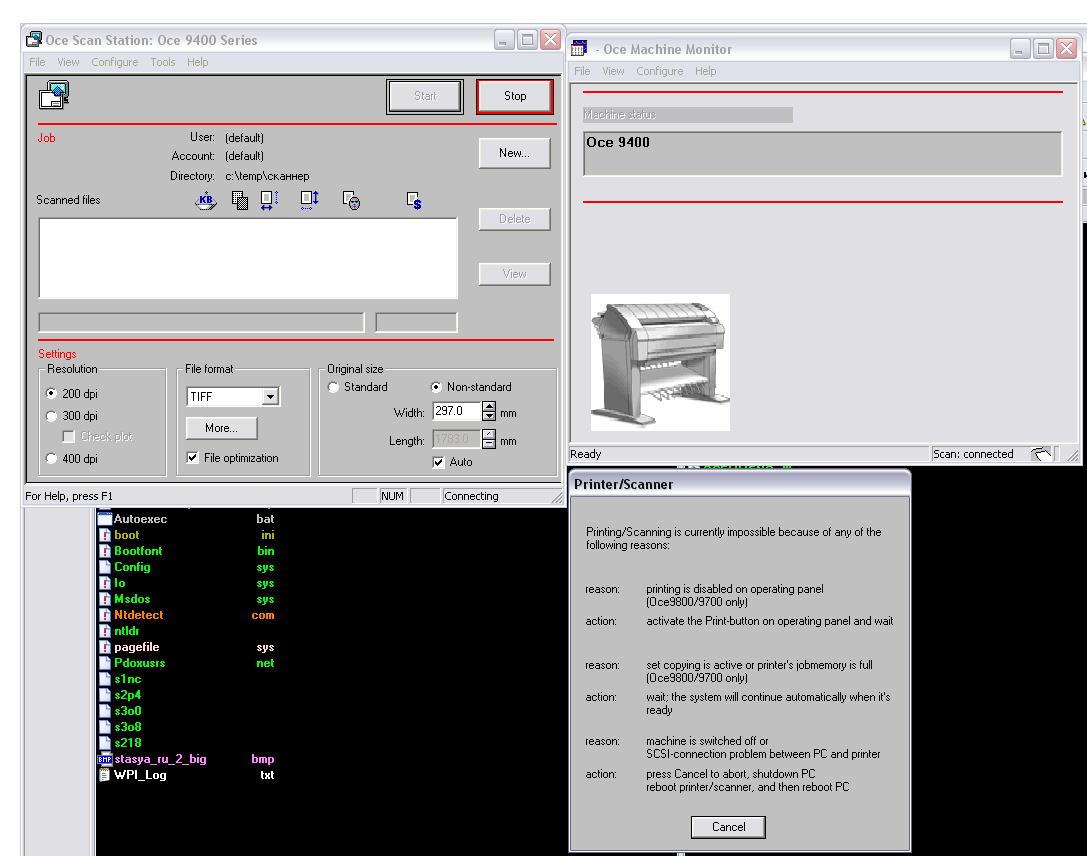Click the connection icon in Machine Monitor status bar
Image resolution: width=1087 pixels, height=856 pixels.
pos(1041,454)
